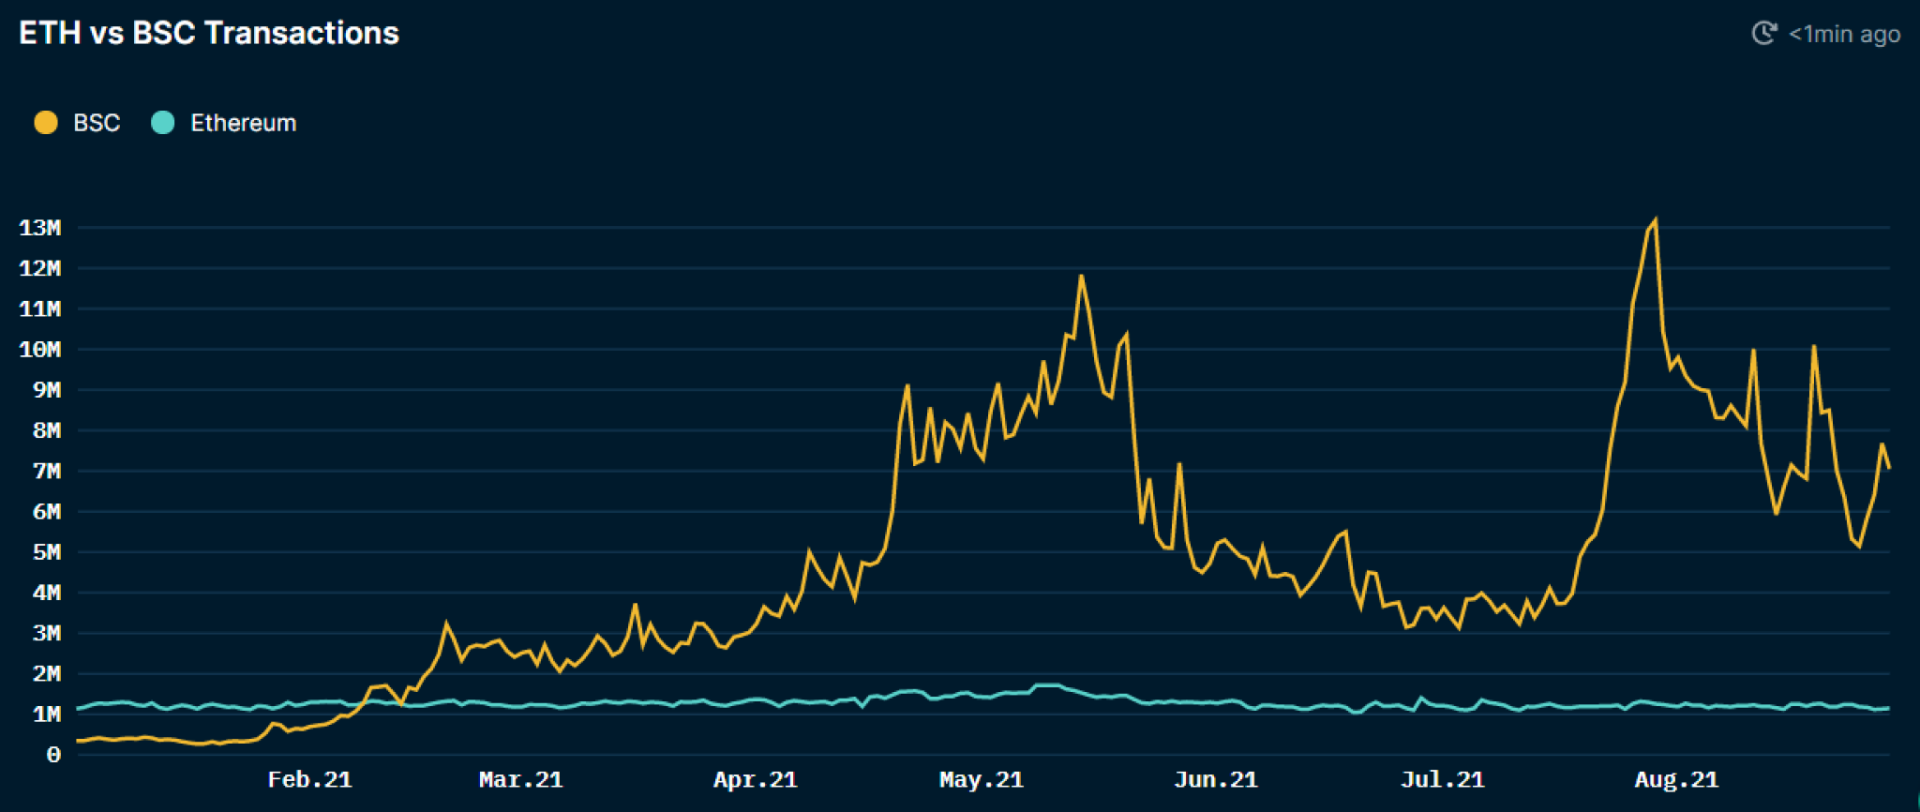Click the 1M y-axis label
This screenshot has height=812, width=1920.
[x=47, y=714]
